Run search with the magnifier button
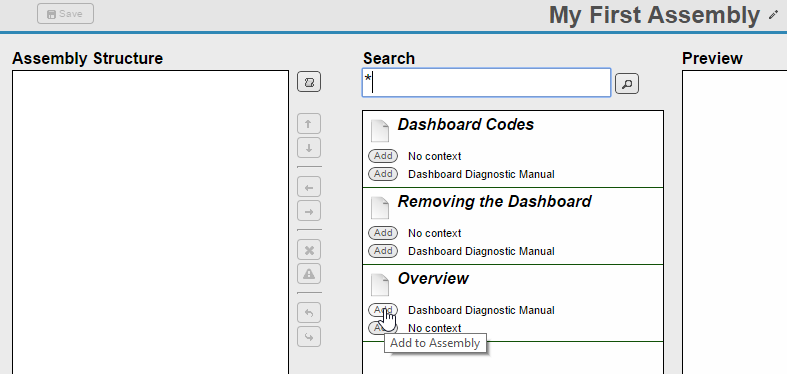The width and height of the screenshot is (787, 374). (627, 84)
